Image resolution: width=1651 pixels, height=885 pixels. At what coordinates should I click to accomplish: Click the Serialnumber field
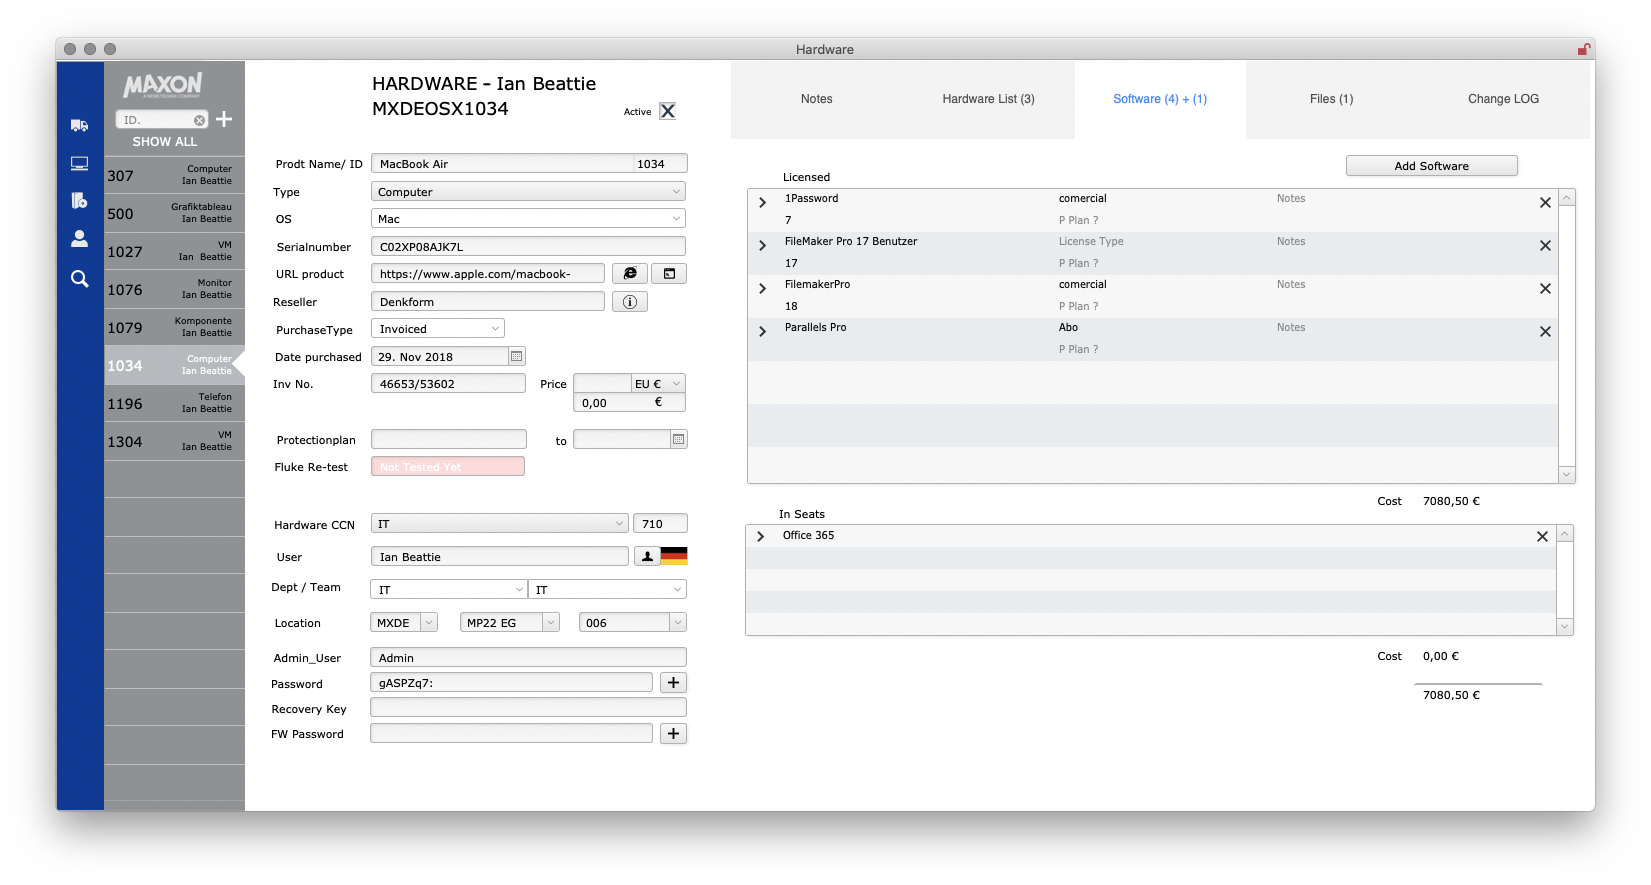(x=528, y=247)
